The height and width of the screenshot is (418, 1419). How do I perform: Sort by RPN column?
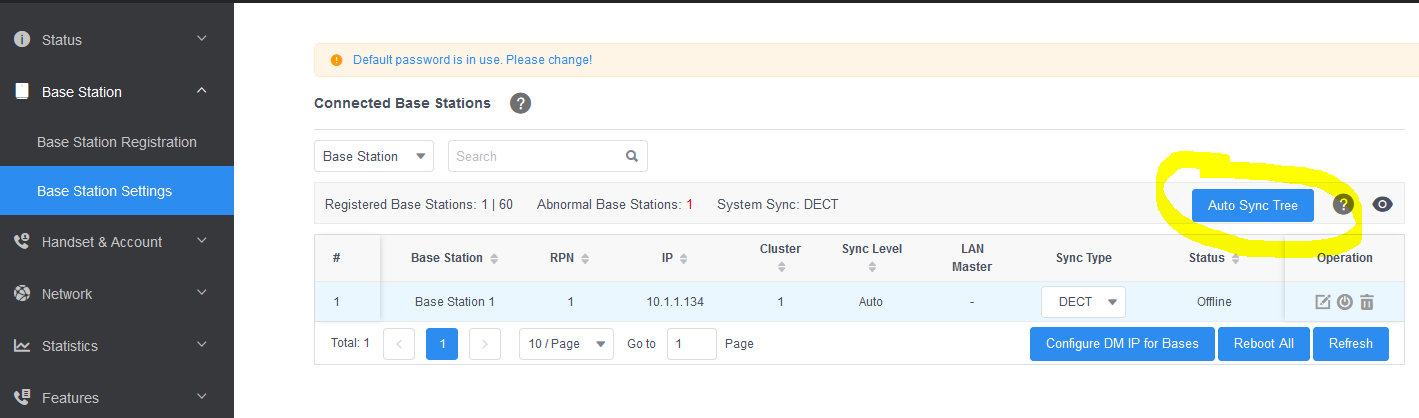pos(585,258)
